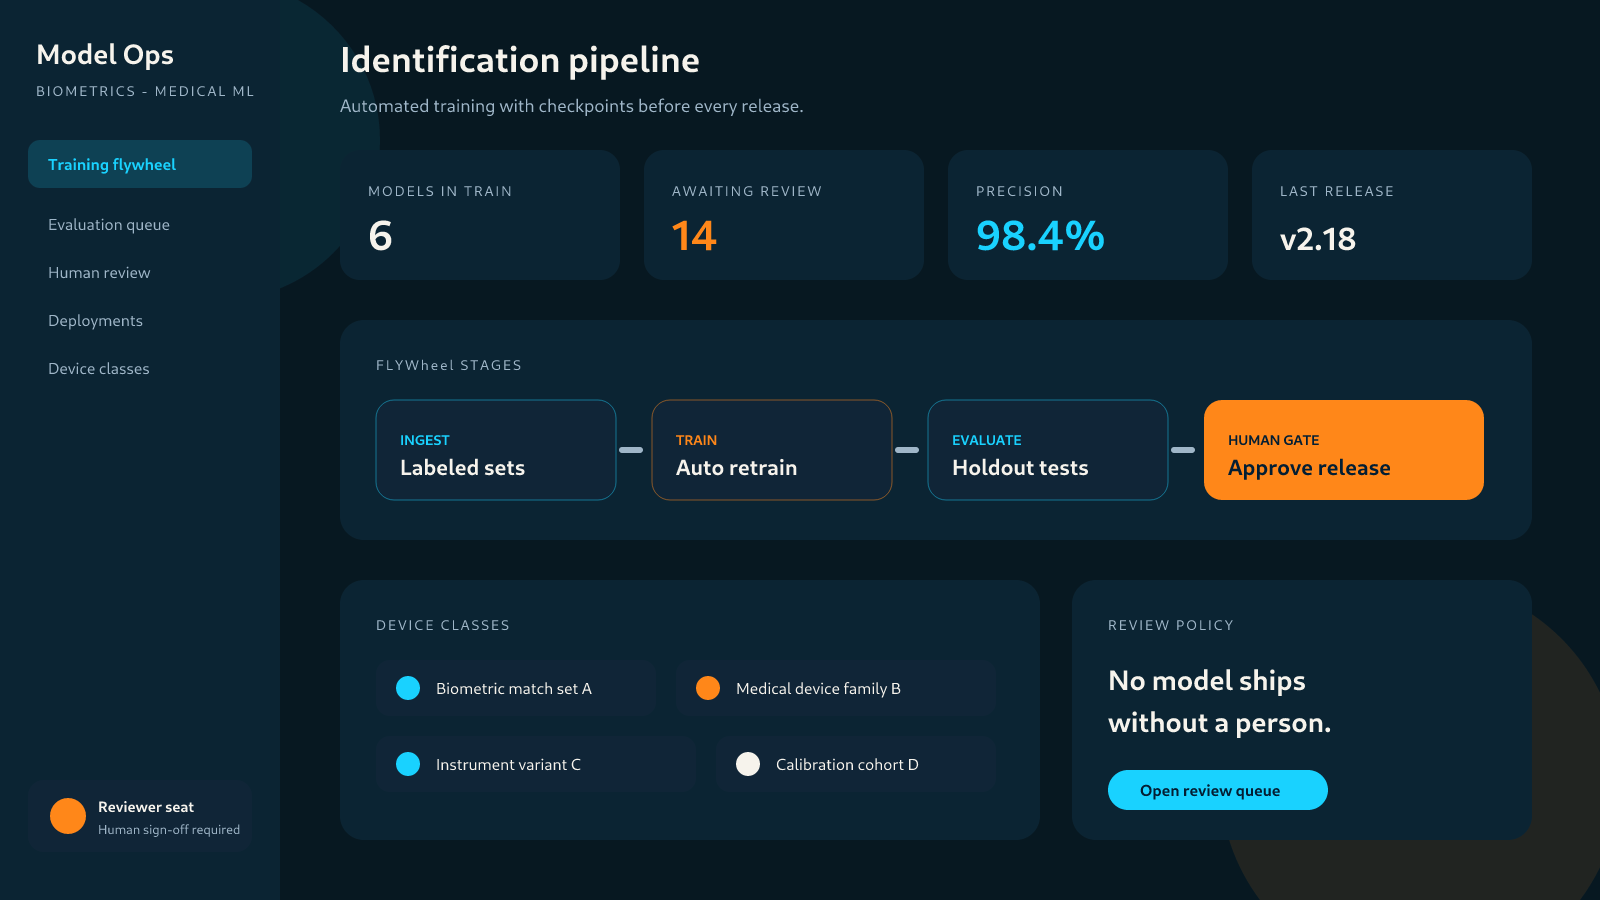Image resolution: width=1600 pixels, height=900 pixels.
Task: Click the BIOMETRICS - MEDICAL ML subtitle
Action: 145,91
